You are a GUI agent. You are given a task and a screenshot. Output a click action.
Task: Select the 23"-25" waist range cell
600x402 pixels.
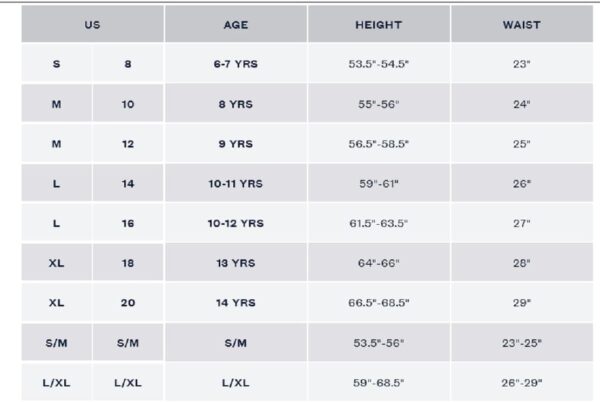pyautogui.click(x=521, y=342)
